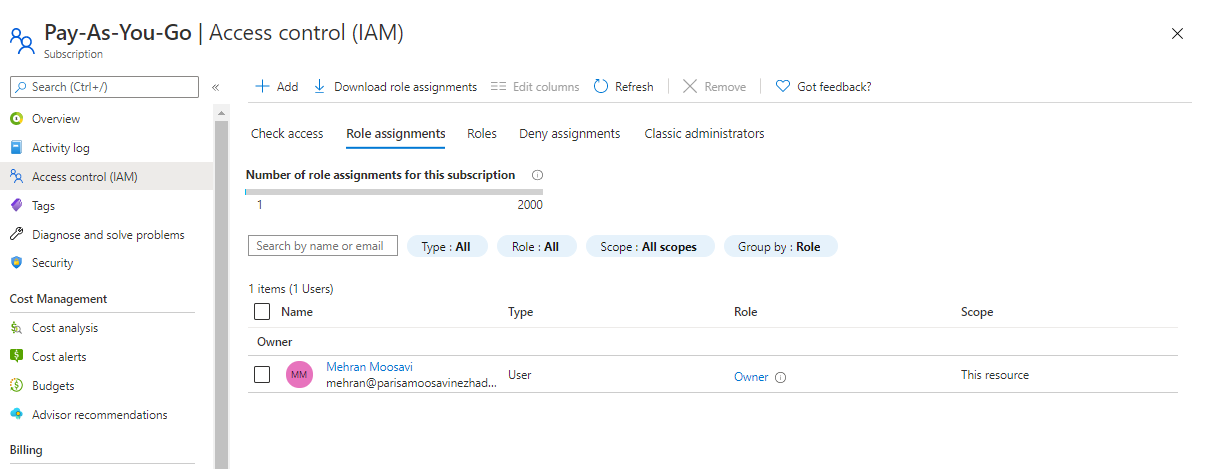
Task: Sort by the Name column header
Action: (297, 312)
